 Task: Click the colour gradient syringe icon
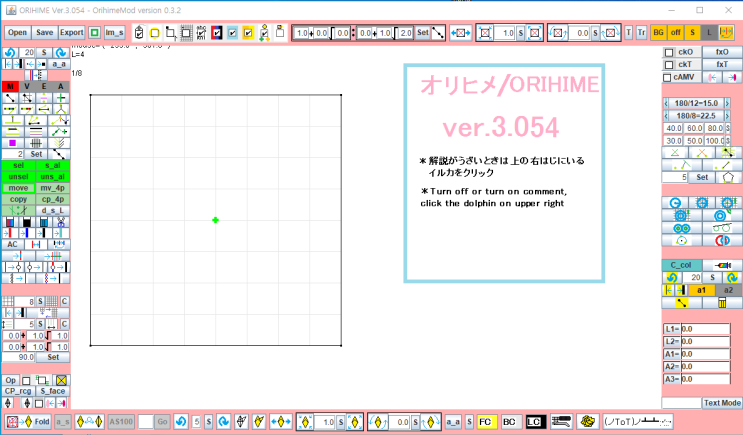[x=722, y=265]
